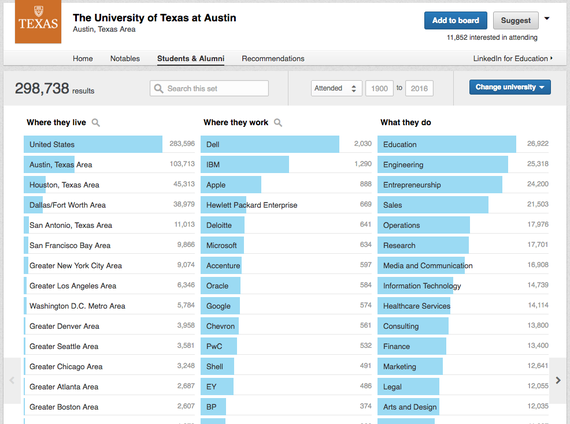The image size is (570, 424).
Task: Click the Search this set field
Action: pyautogui.click(x=209, y=88)
